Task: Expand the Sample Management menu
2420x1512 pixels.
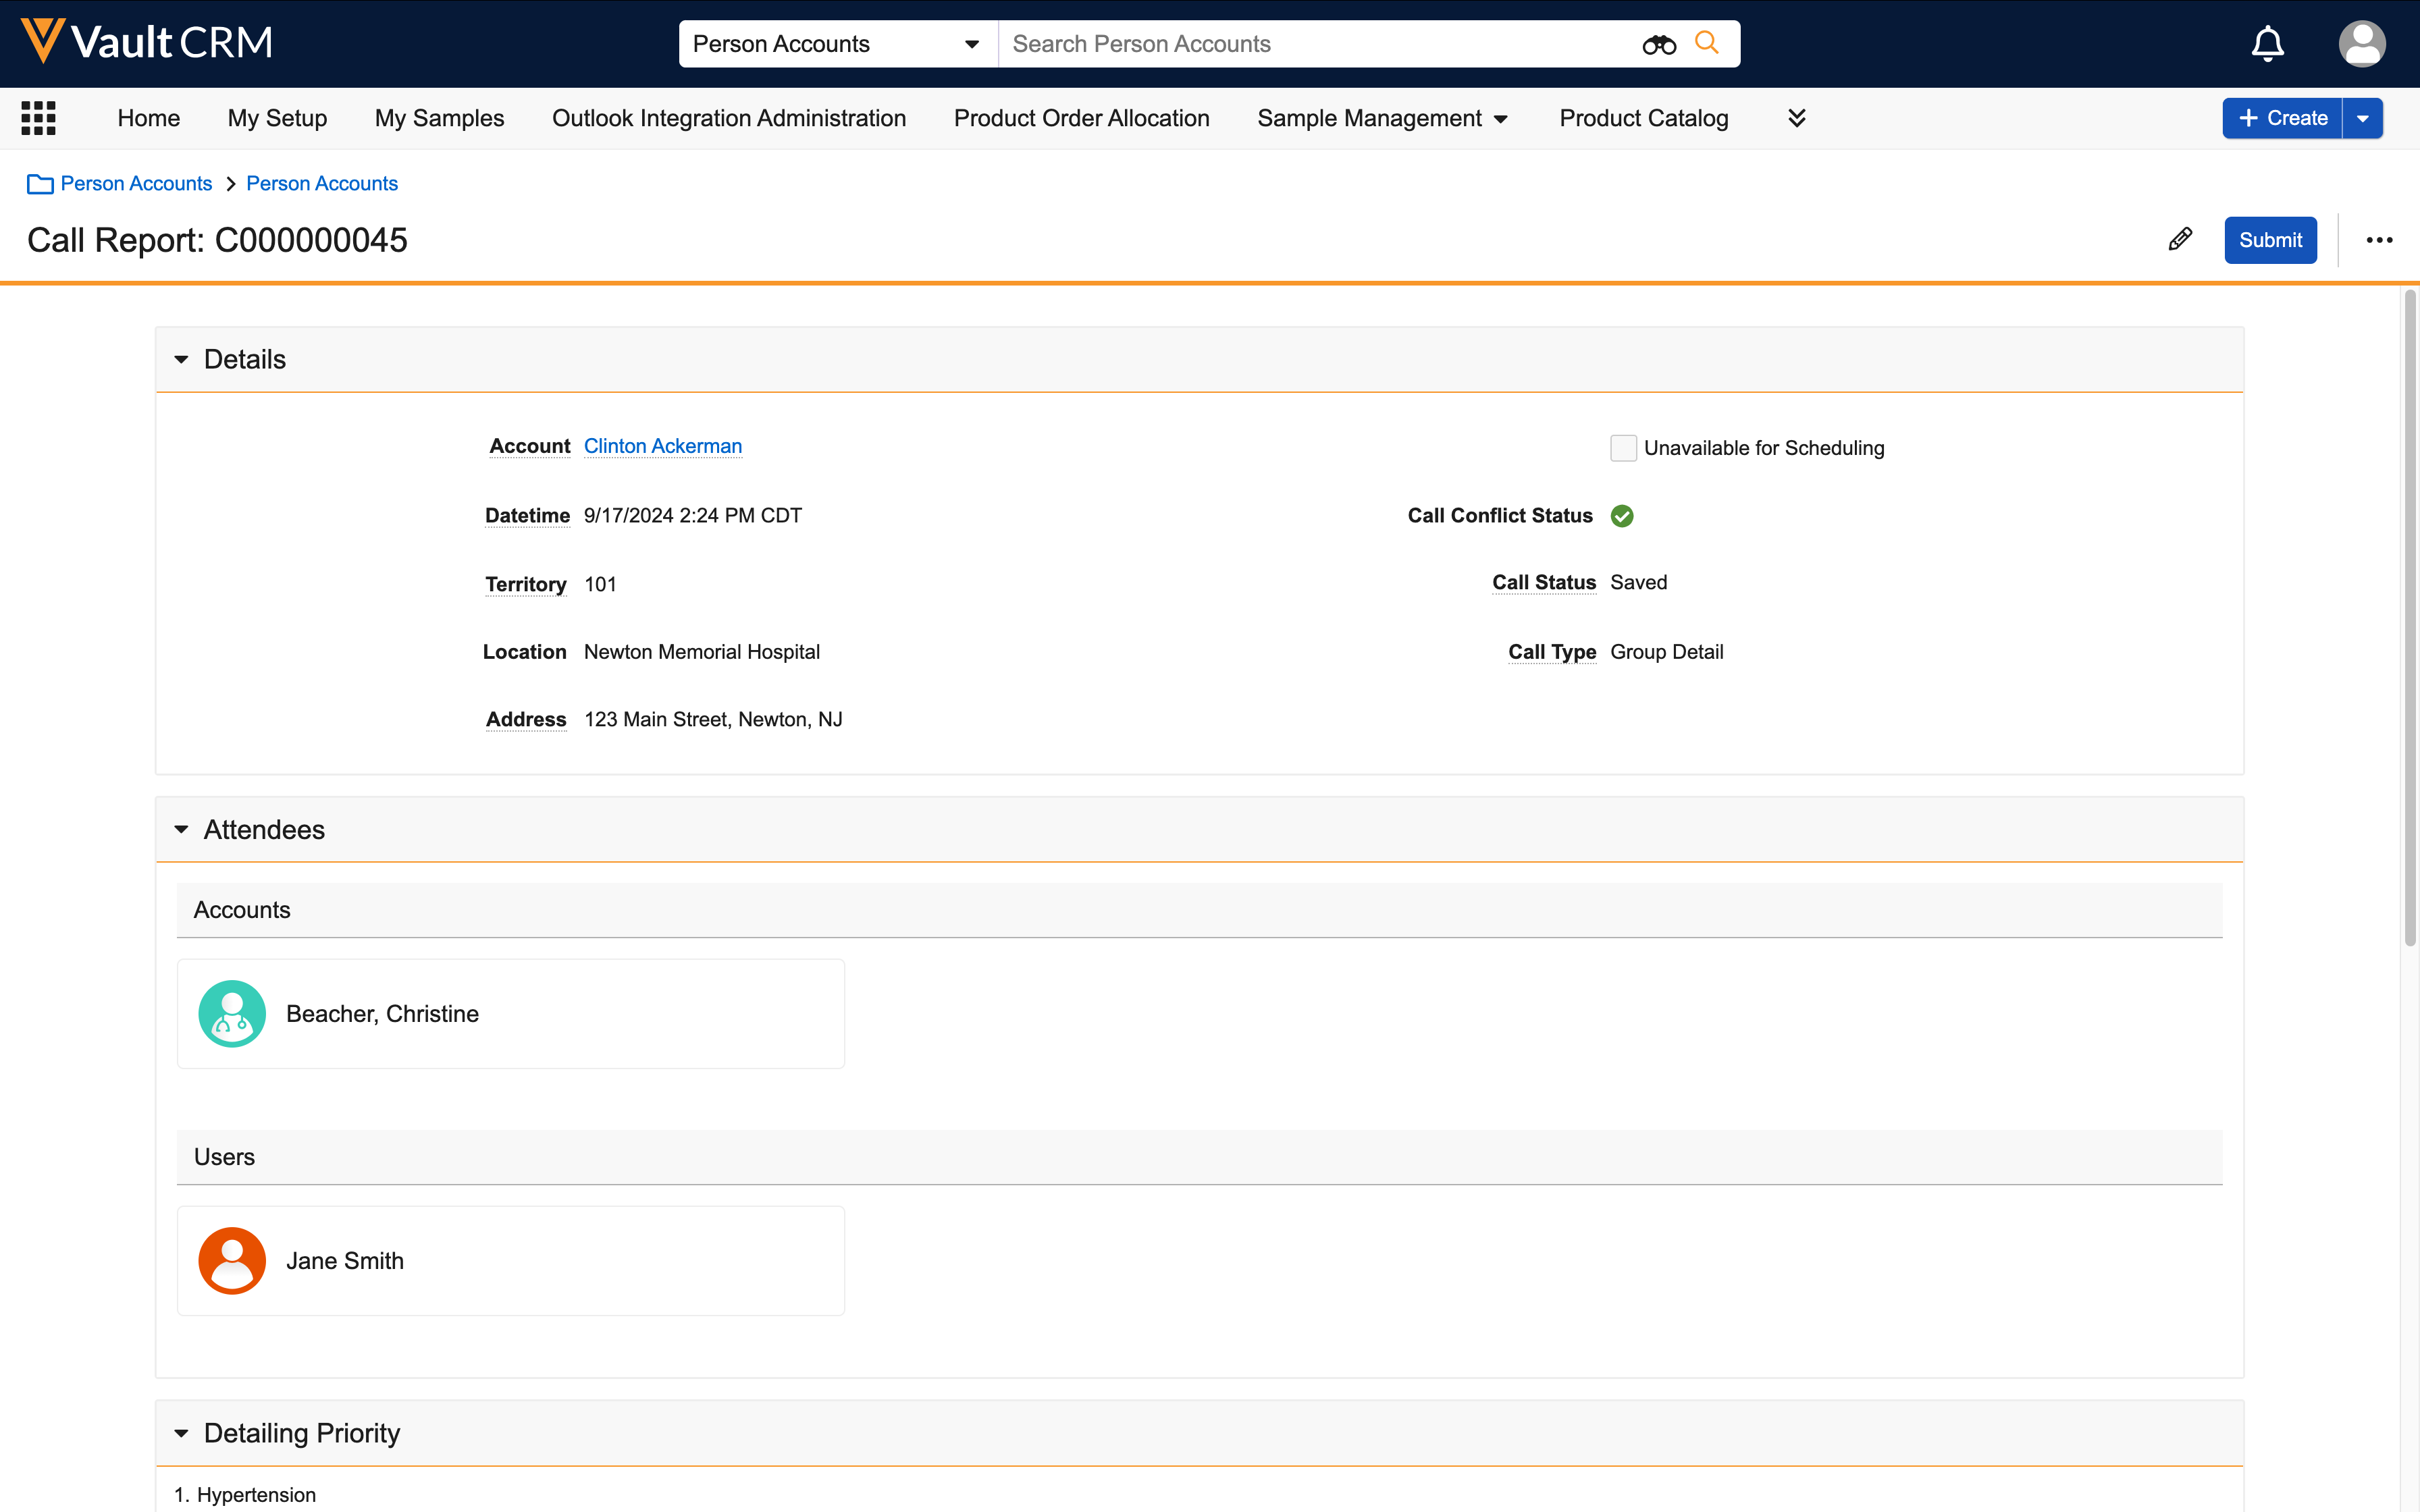Action: 1382,118
